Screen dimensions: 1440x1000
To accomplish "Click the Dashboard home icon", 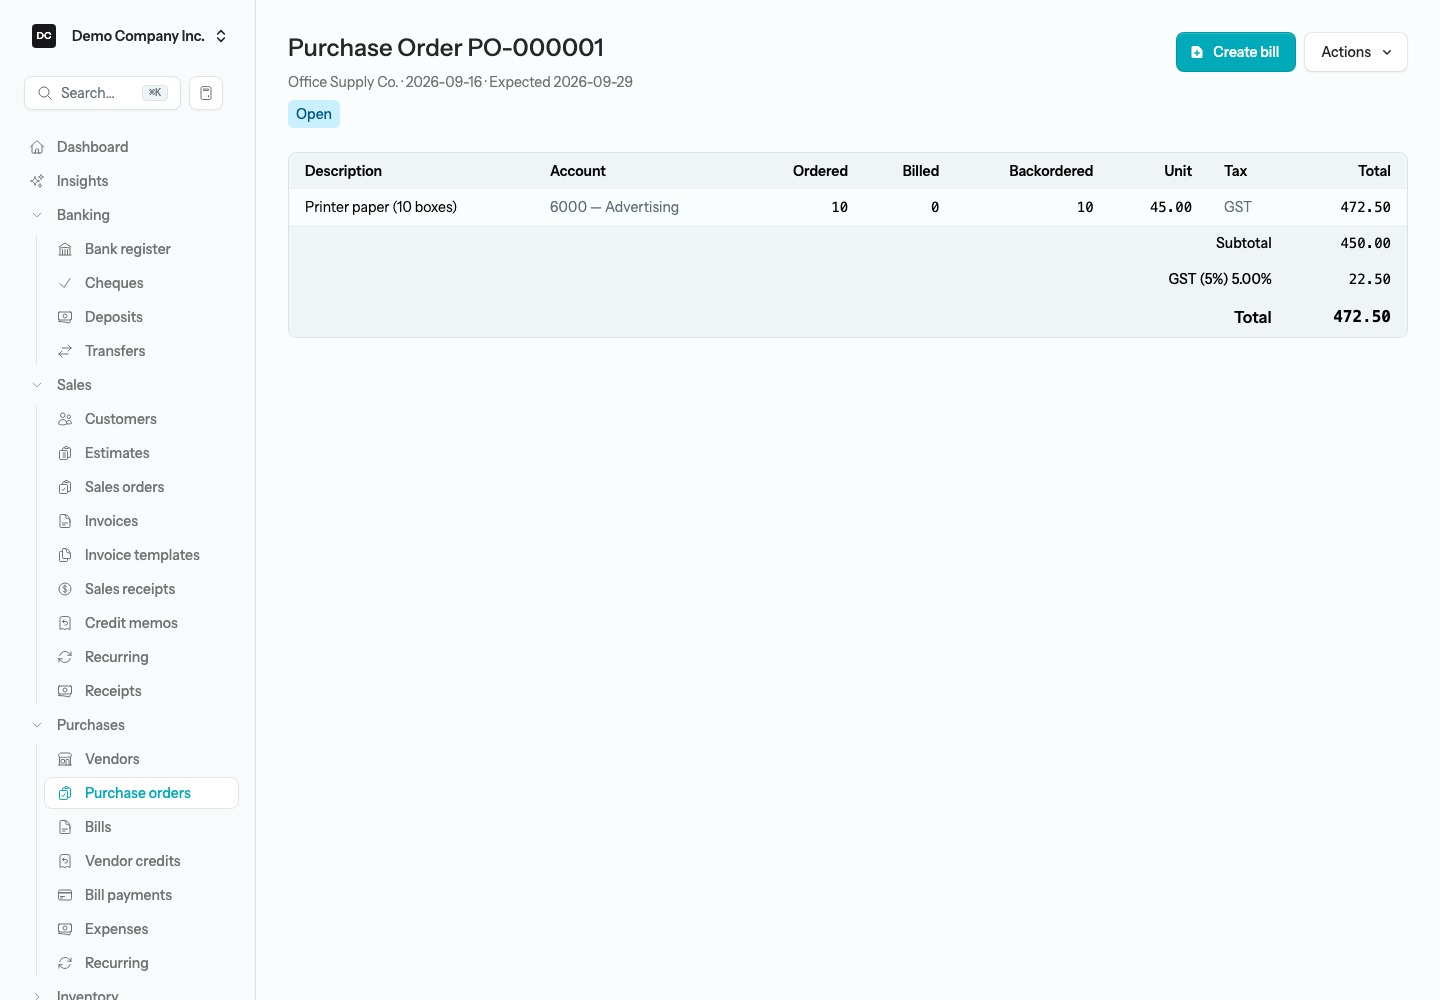I will coord(37,147).
